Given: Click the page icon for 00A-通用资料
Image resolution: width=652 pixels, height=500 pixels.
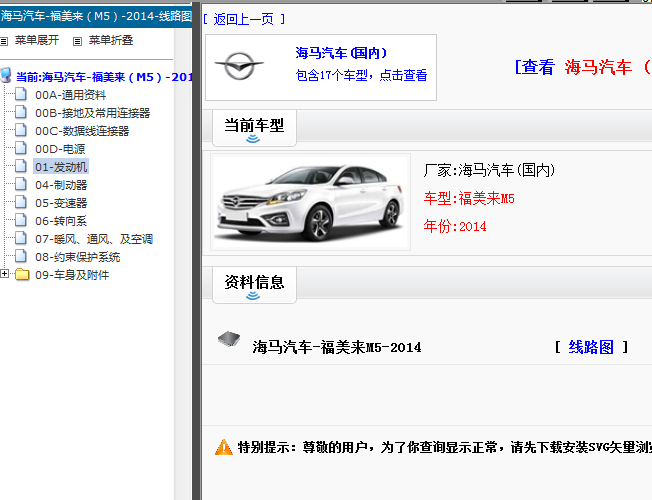Looking at the screenshot, I should pos(21,94).
